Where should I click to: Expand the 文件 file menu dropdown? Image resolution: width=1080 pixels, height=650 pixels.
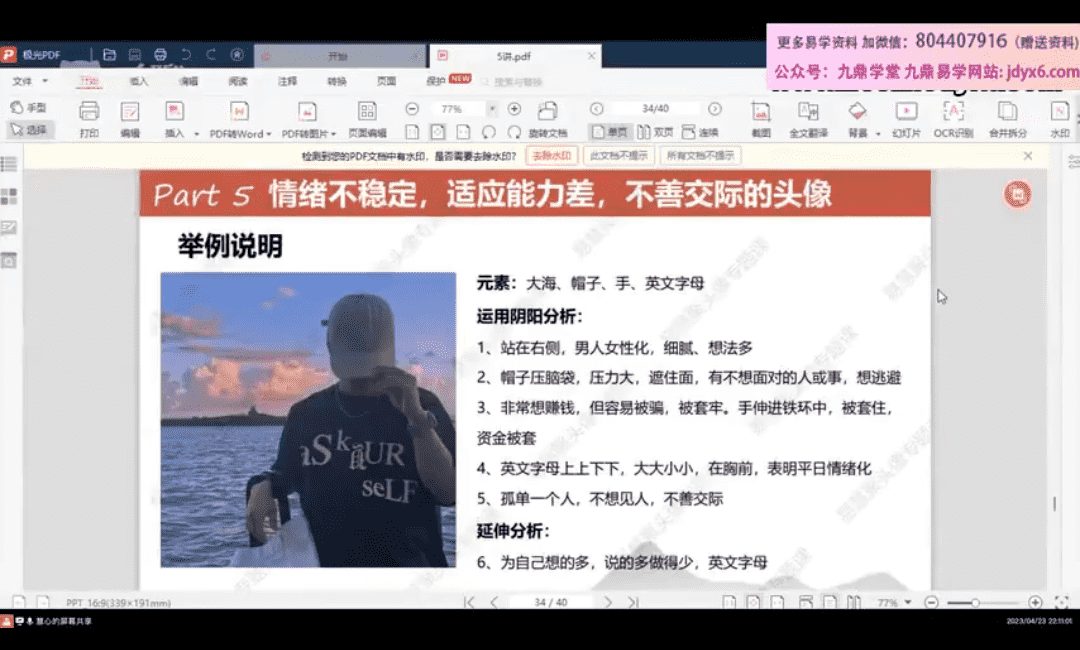click(x=43, y=81)
